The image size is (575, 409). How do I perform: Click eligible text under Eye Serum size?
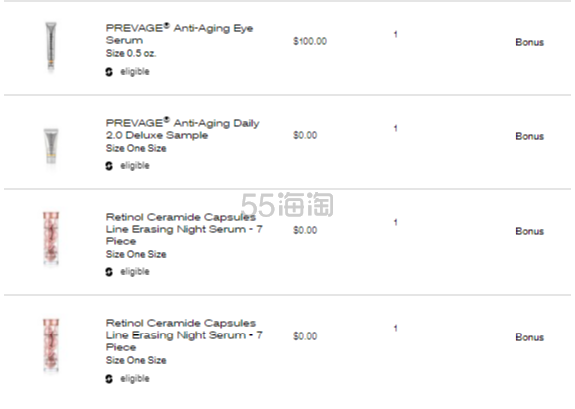(135, 72)
